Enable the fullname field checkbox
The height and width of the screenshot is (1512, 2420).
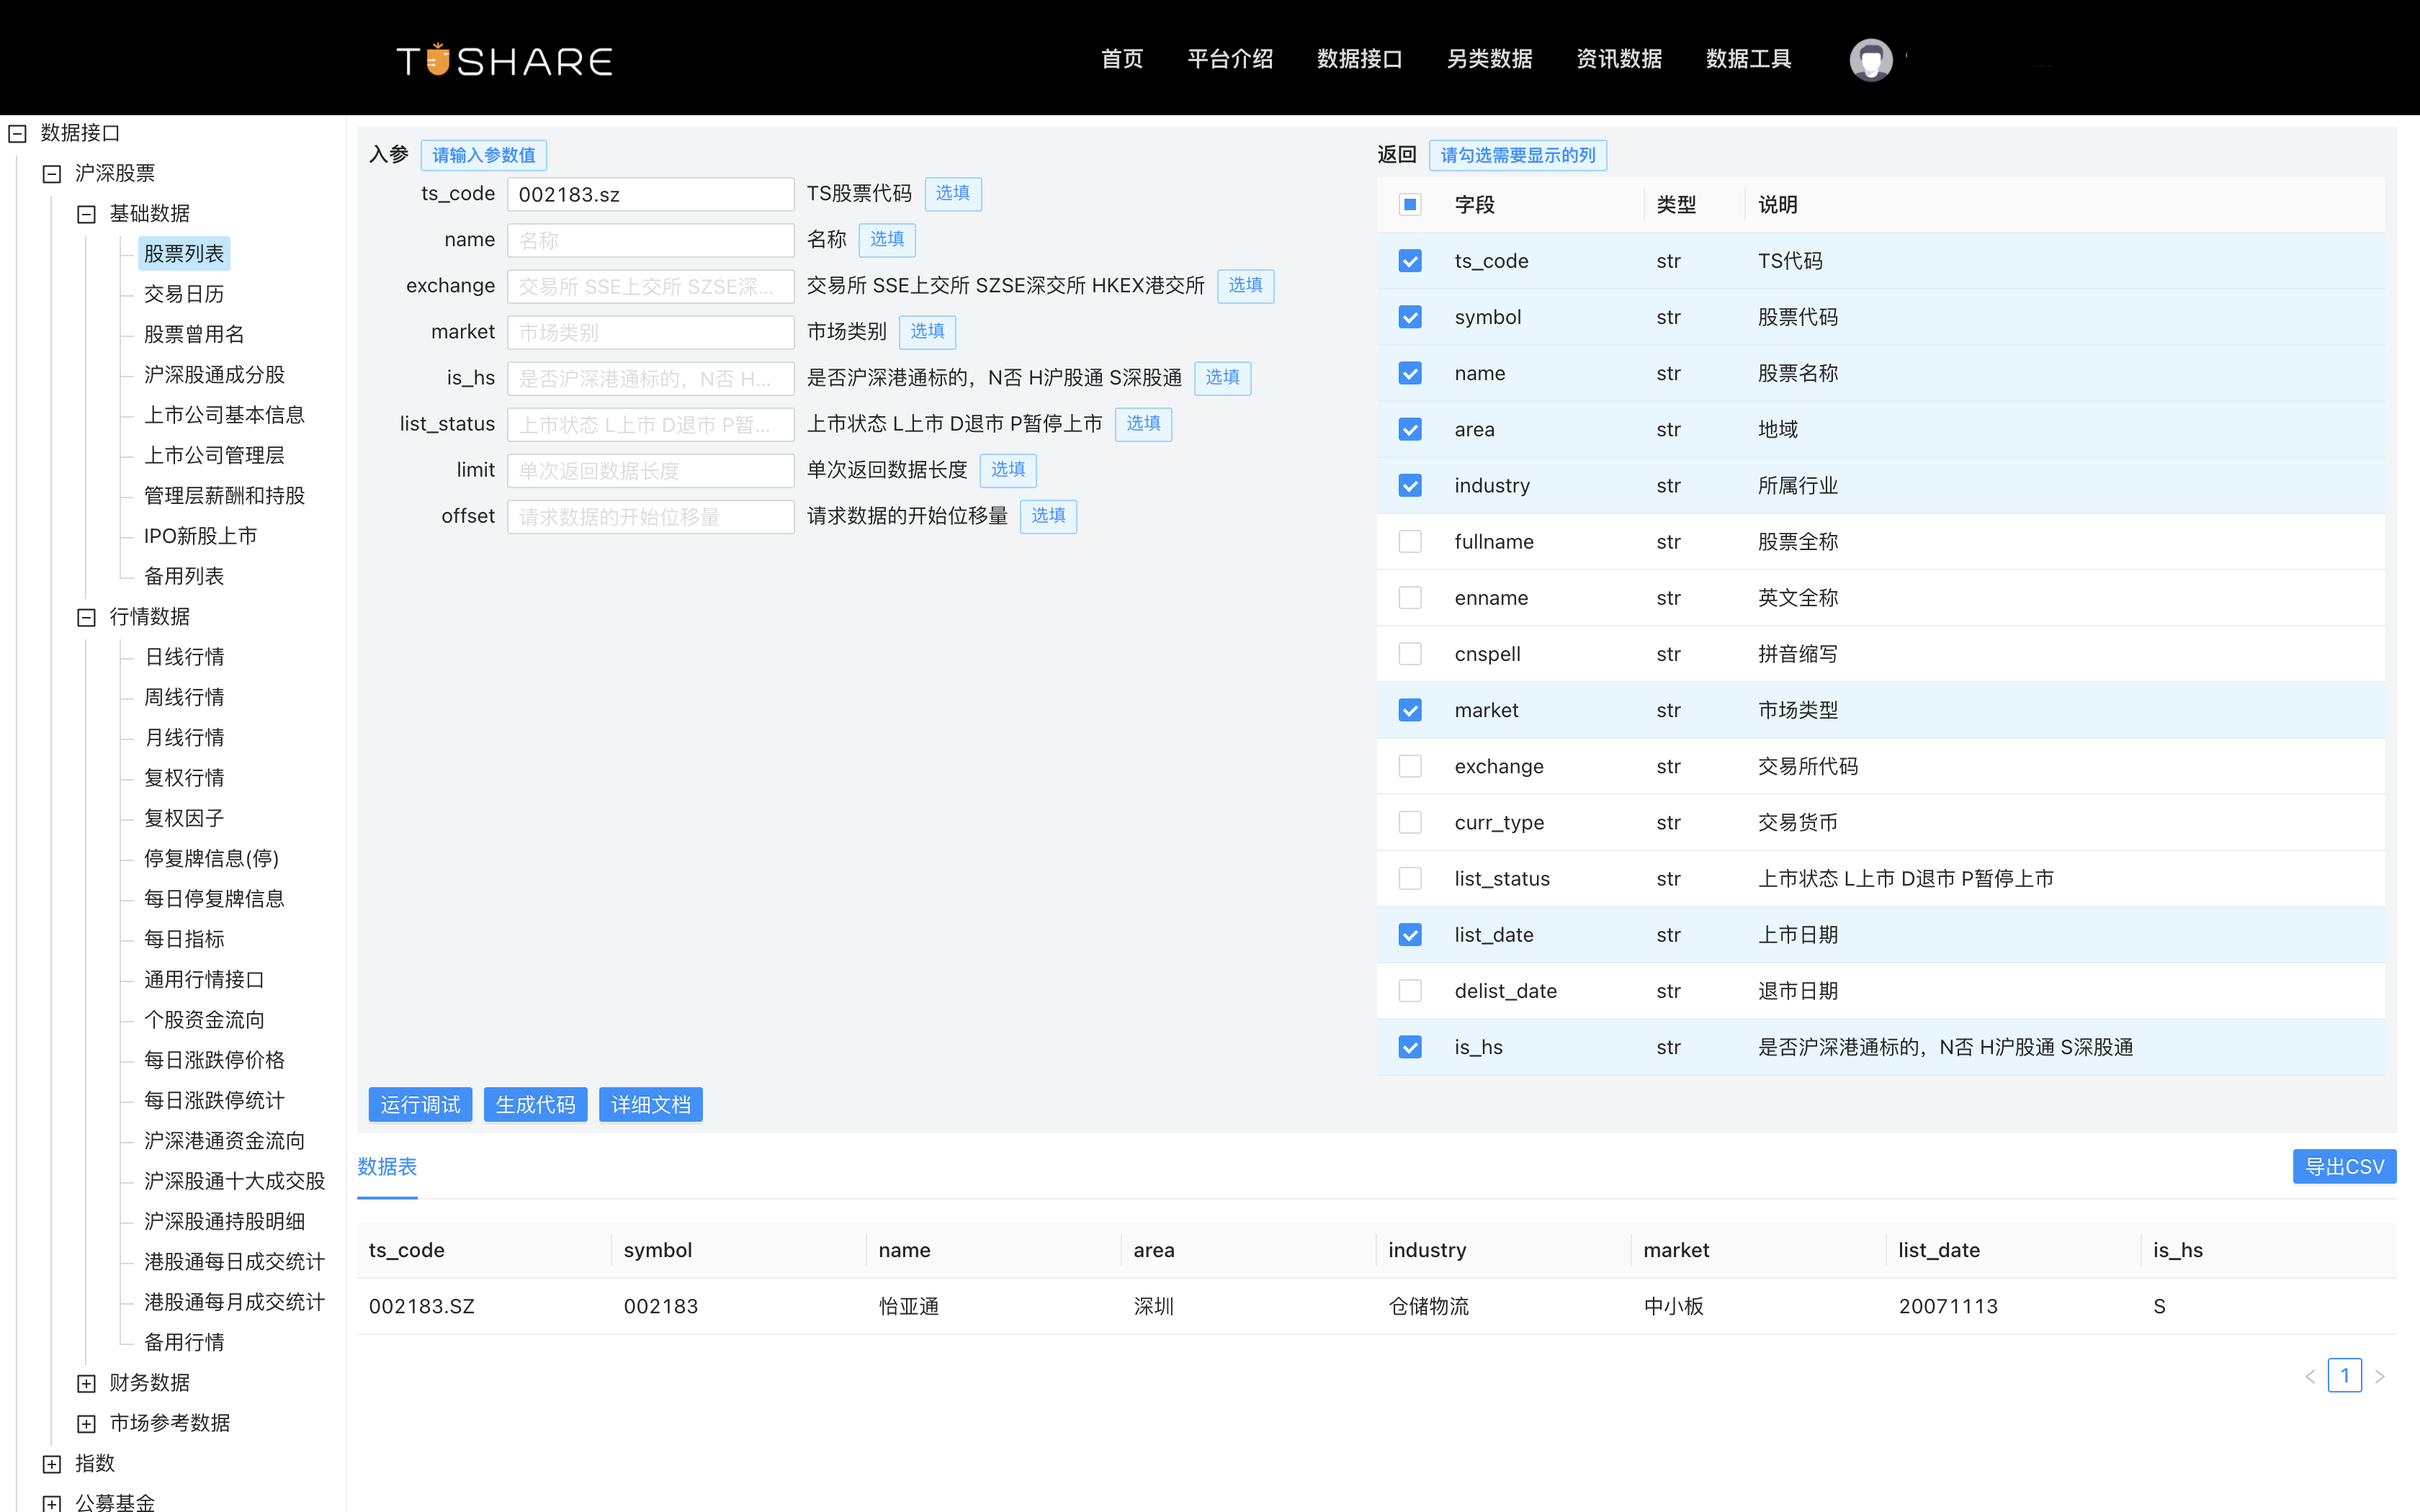1410,541
